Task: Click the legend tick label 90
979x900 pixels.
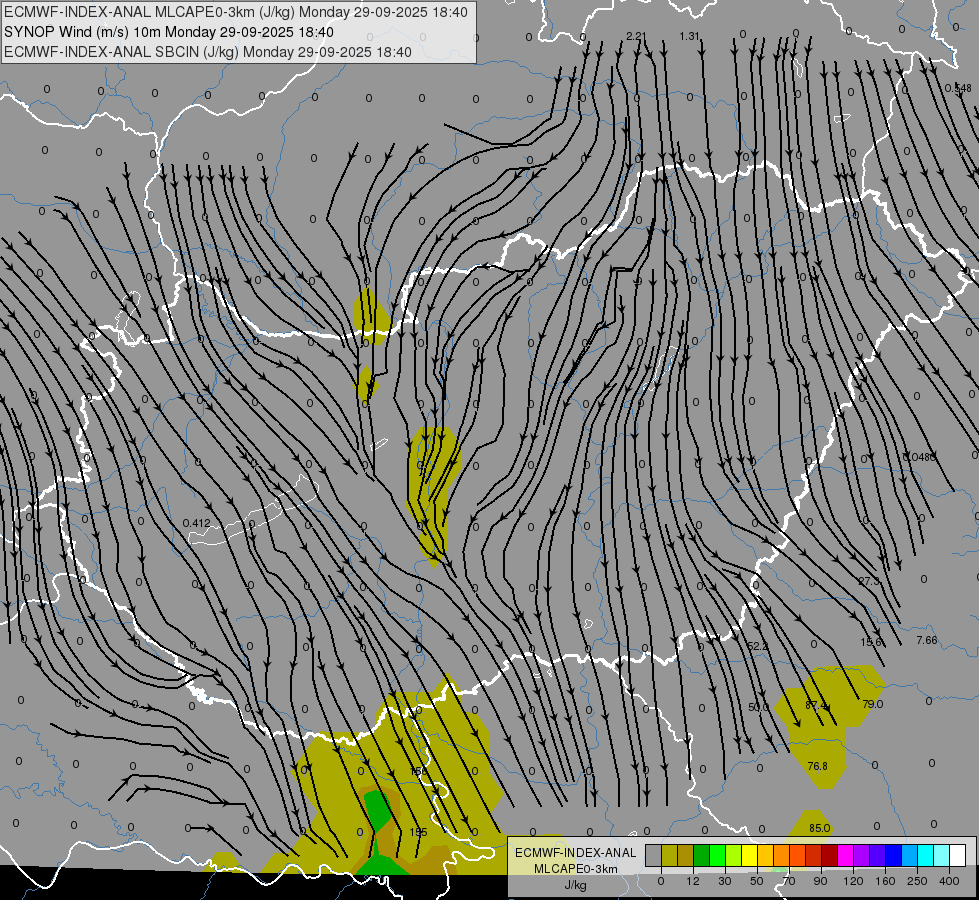Action: coord(820,881)
